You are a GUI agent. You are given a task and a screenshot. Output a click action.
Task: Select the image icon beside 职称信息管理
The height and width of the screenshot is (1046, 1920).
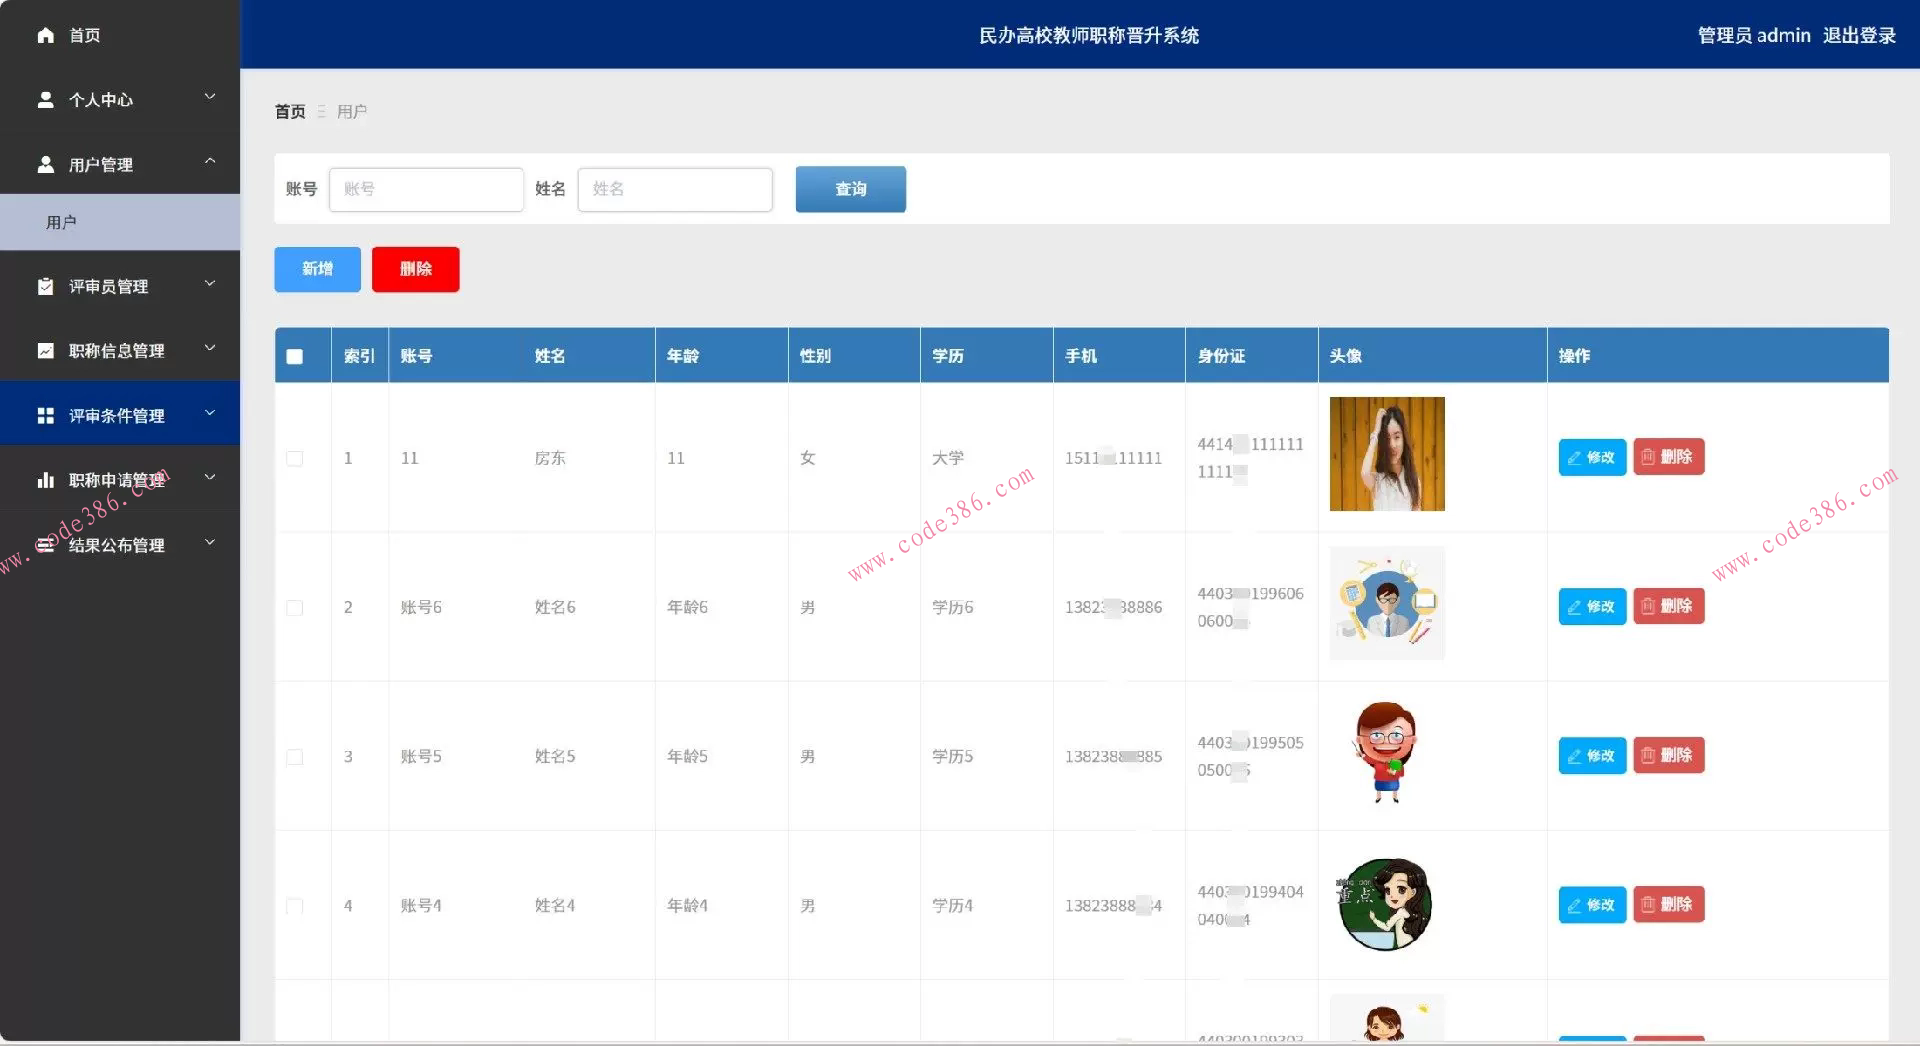[46, 350]
